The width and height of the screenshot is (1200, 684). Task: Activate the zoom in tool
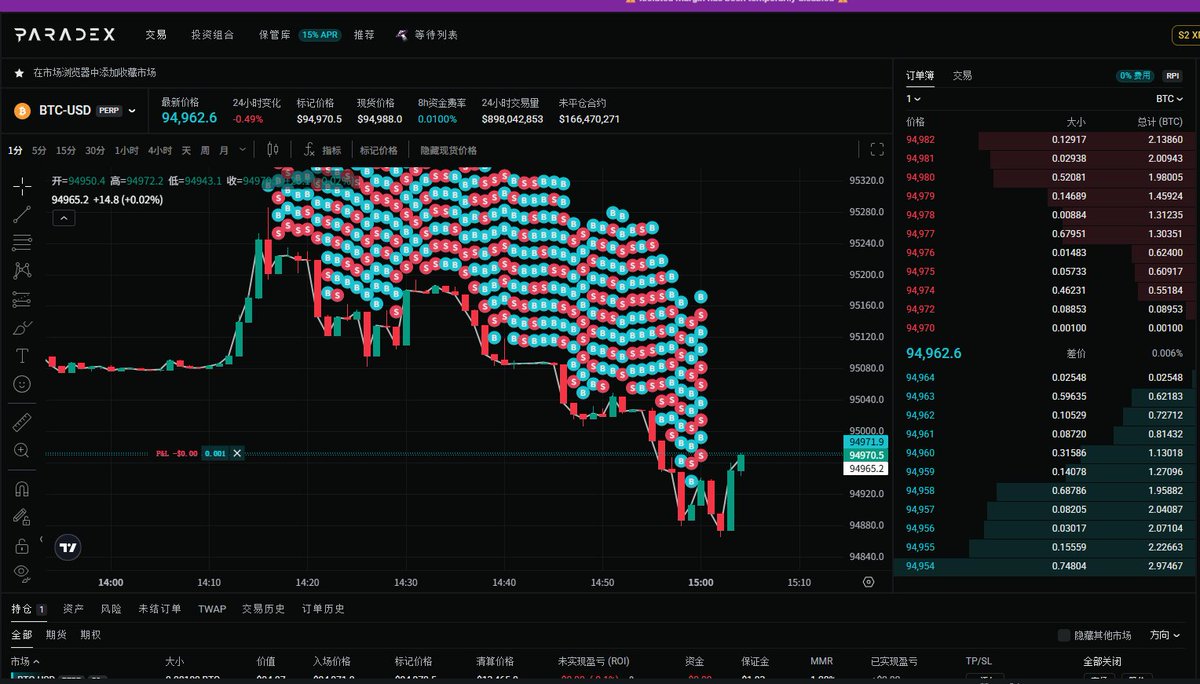[22, 451]
